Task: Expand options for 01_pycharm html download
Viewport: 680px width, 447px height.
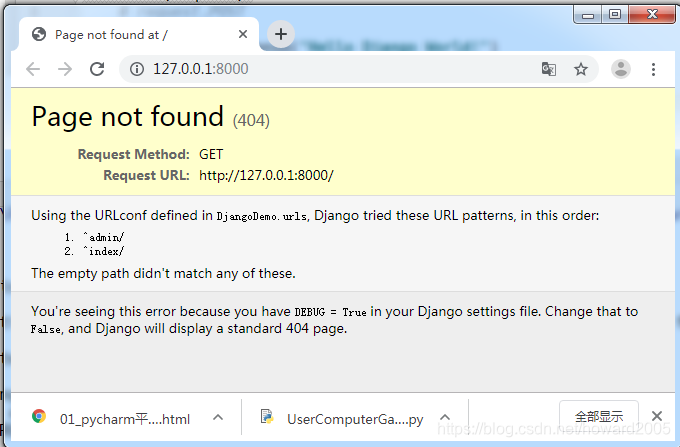Action: (x=218, y=418)
